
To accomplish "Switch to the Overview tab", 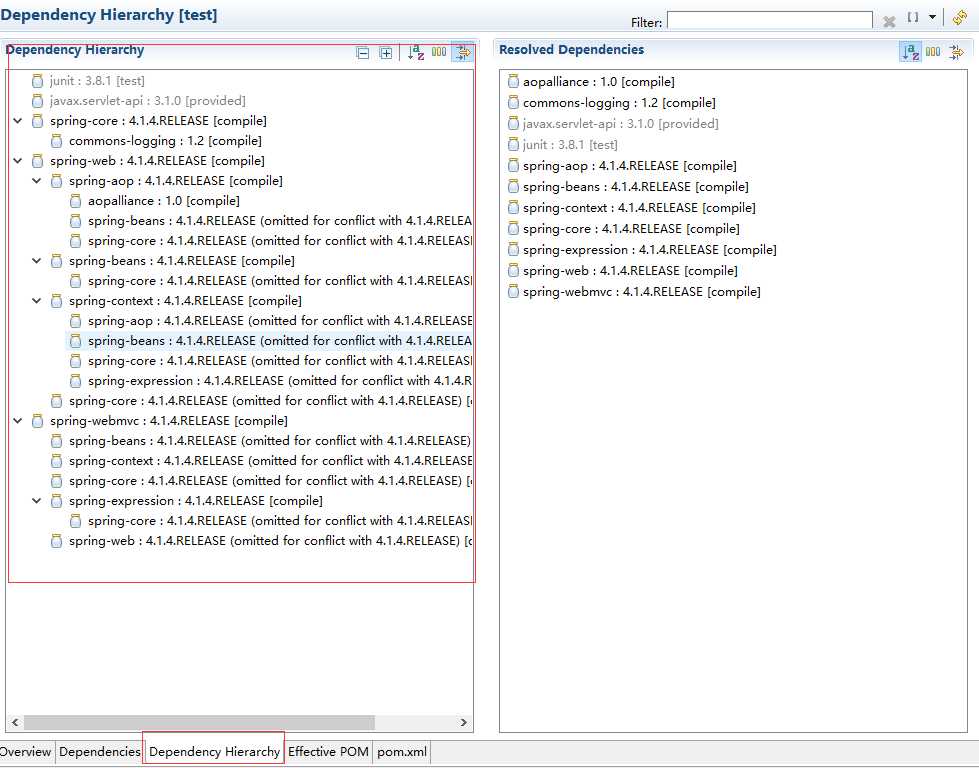I will coord(26,752).
